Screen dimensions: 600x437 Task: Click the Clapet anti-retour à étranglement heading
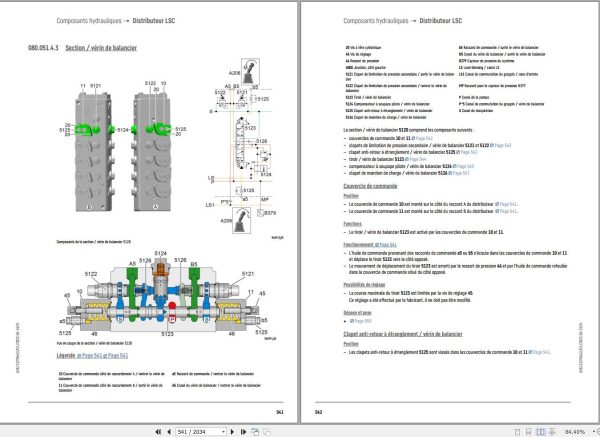(403, 334)
